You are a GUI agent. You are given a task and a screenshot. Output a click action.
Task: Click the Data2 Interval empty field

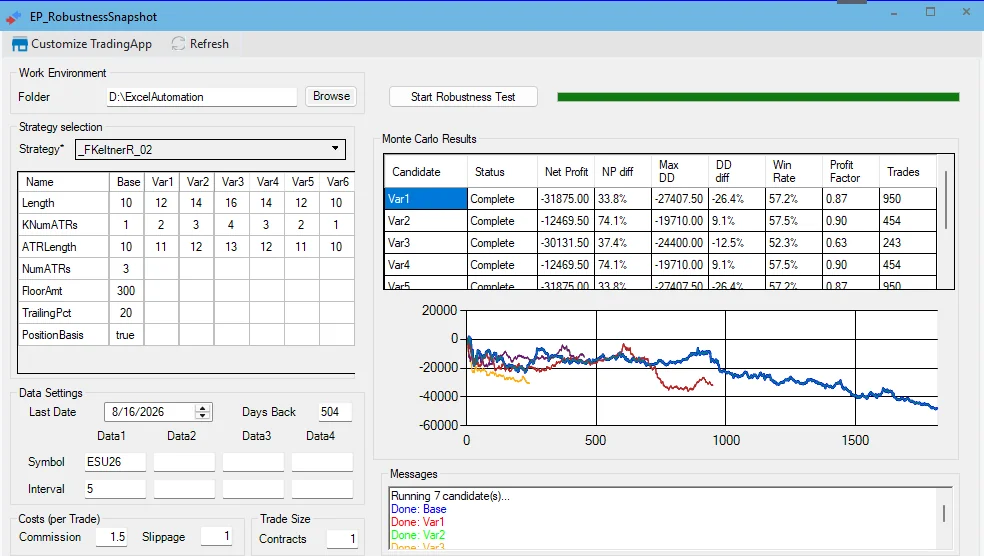click(x=184, y=489)
